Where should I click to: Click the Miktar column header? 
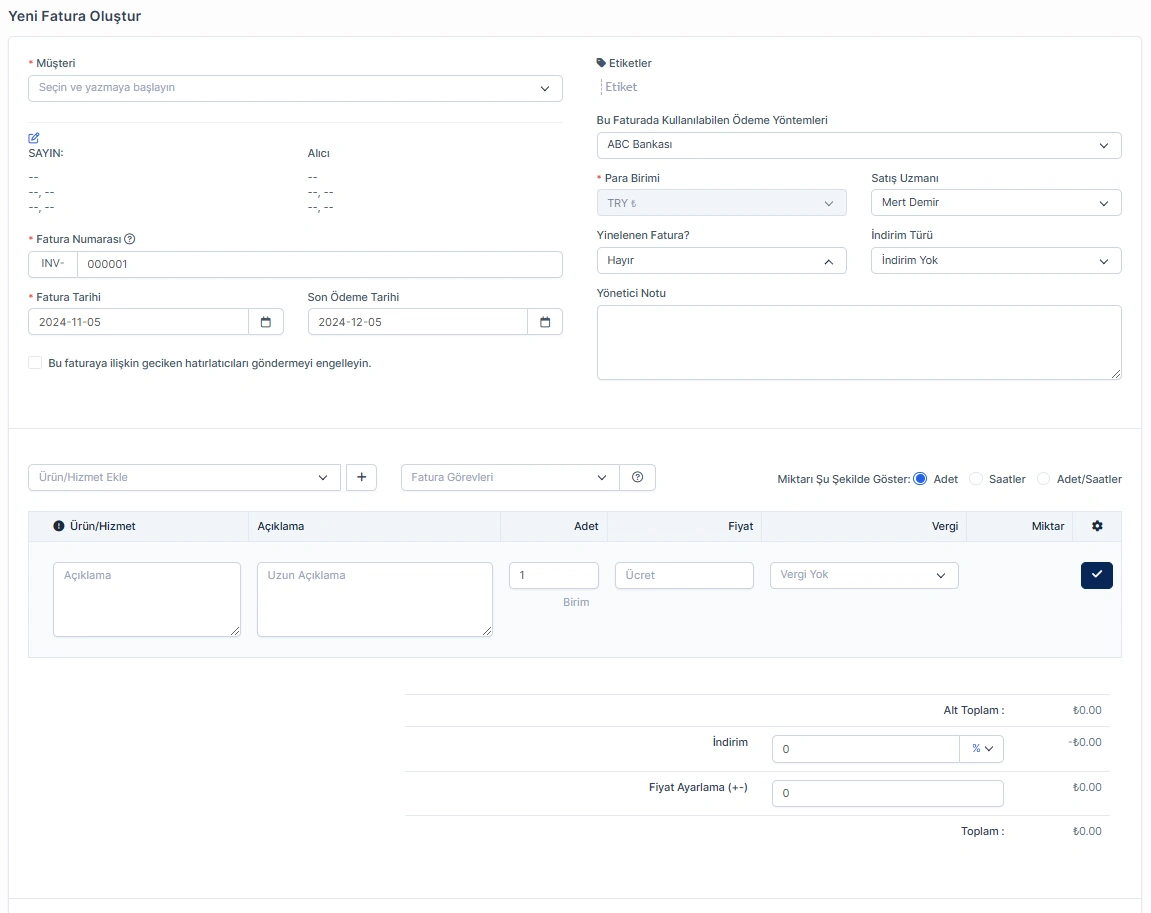tap(1048, 526)
